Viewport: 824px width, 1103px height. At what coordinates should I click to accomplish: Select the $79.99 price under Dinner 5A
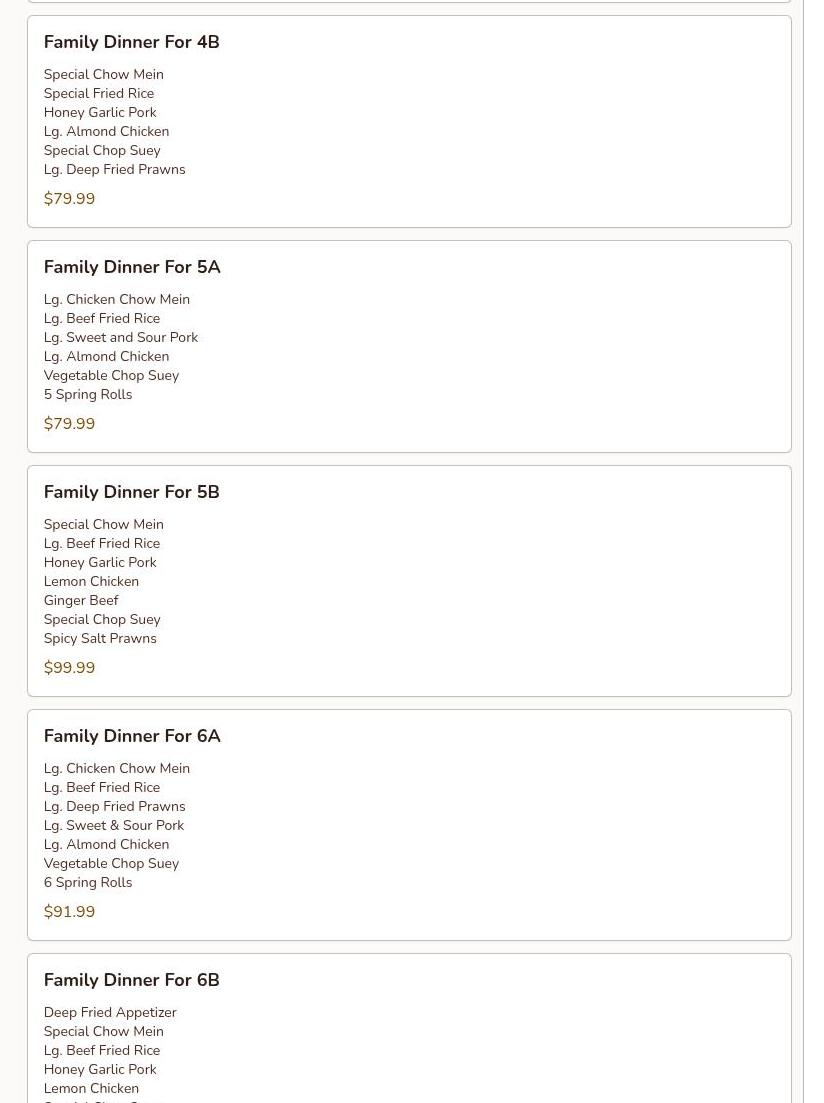69,423
